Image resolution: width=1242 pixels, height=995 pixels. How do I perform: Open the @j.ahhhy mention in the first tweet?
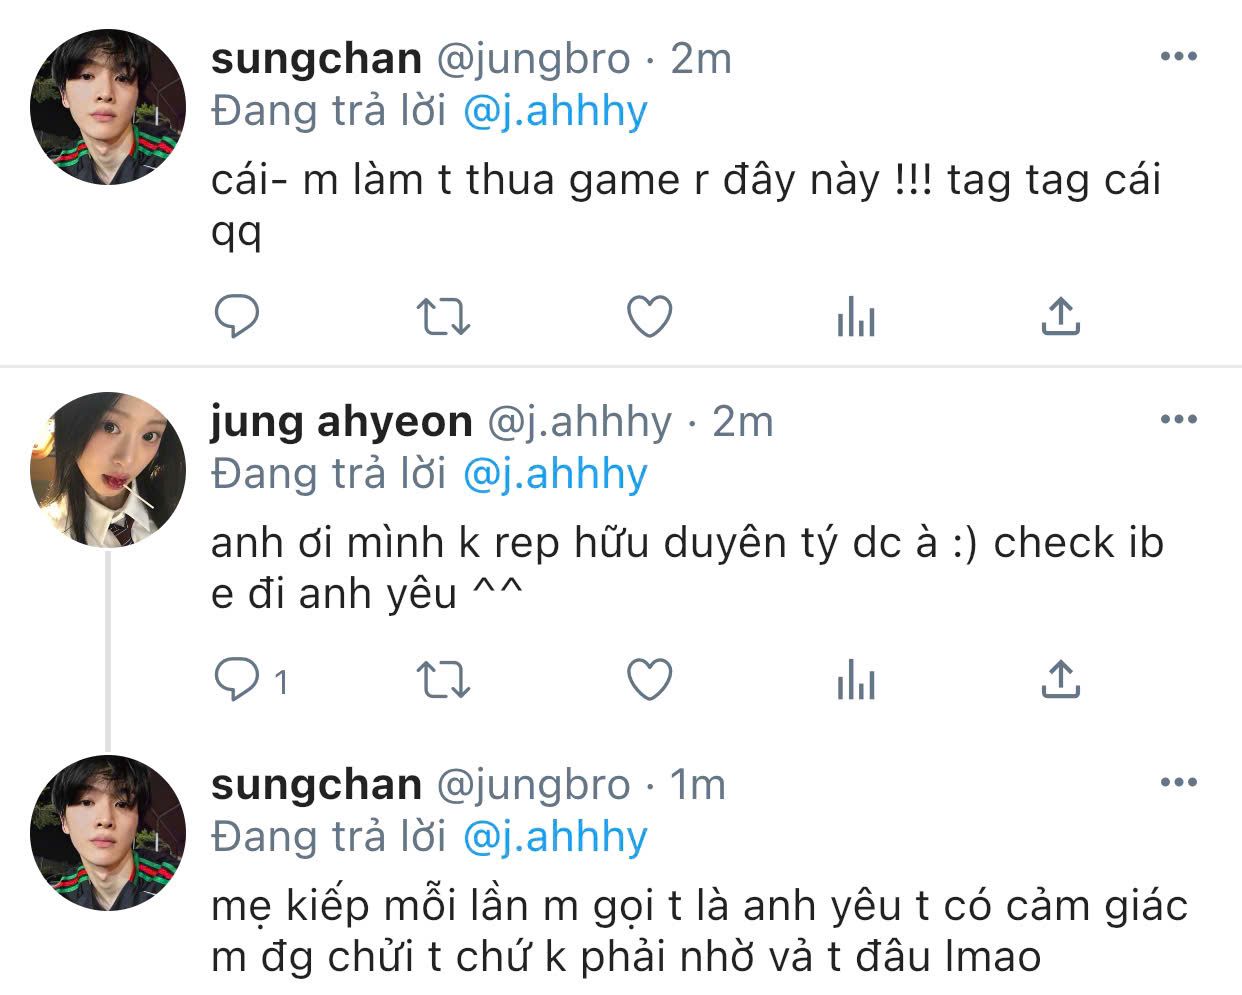556,111
